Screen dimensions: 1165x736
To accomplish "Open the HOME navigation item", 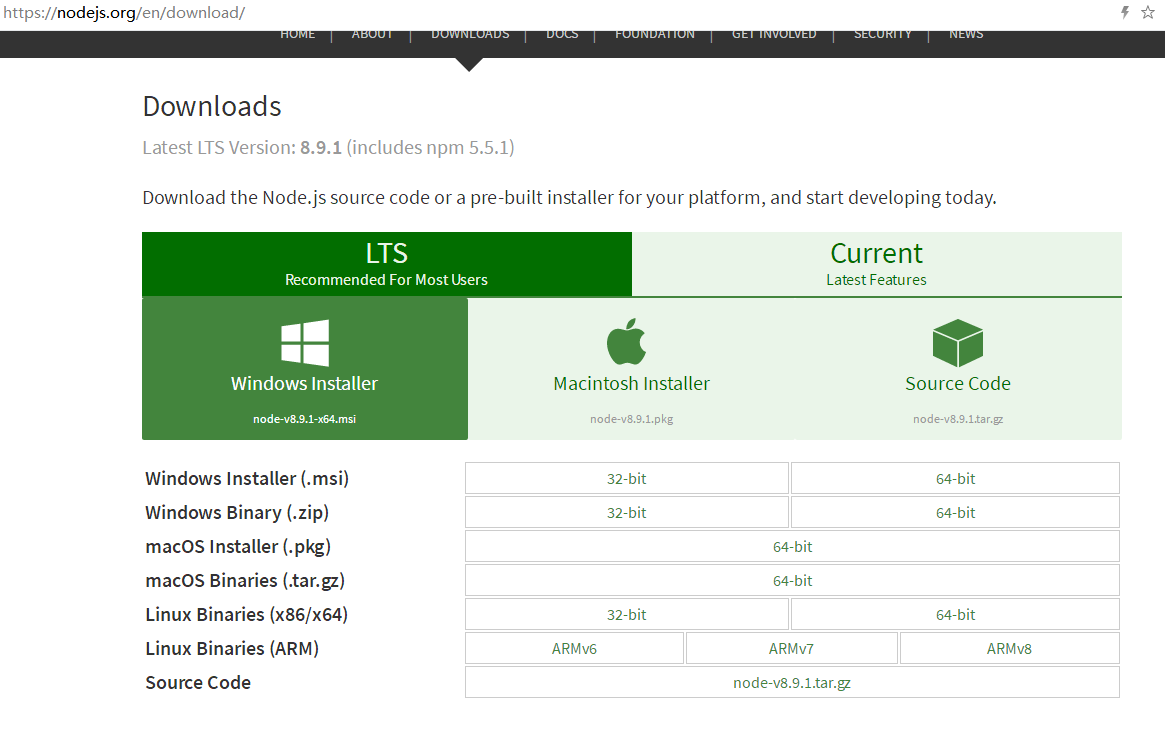I will [x=297, y=34].
